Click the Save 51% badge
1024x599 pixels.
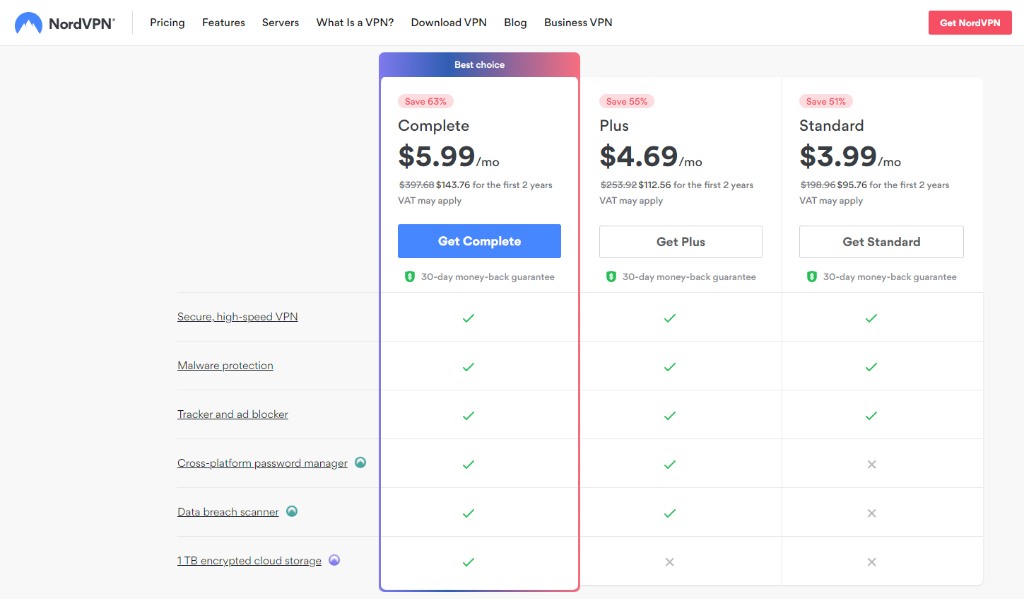point(825,101)
